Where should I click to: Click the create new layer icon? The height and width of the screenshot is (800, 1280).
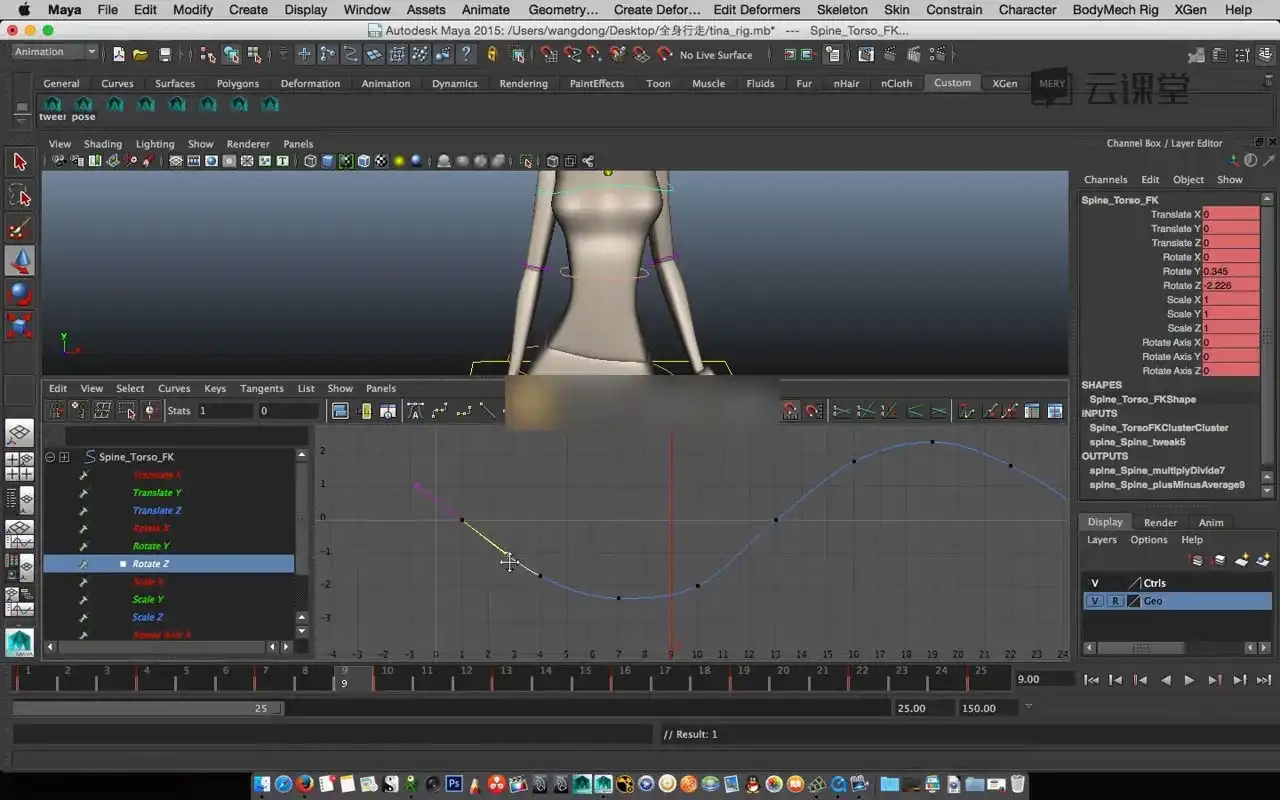click(x=1242, y=560)
